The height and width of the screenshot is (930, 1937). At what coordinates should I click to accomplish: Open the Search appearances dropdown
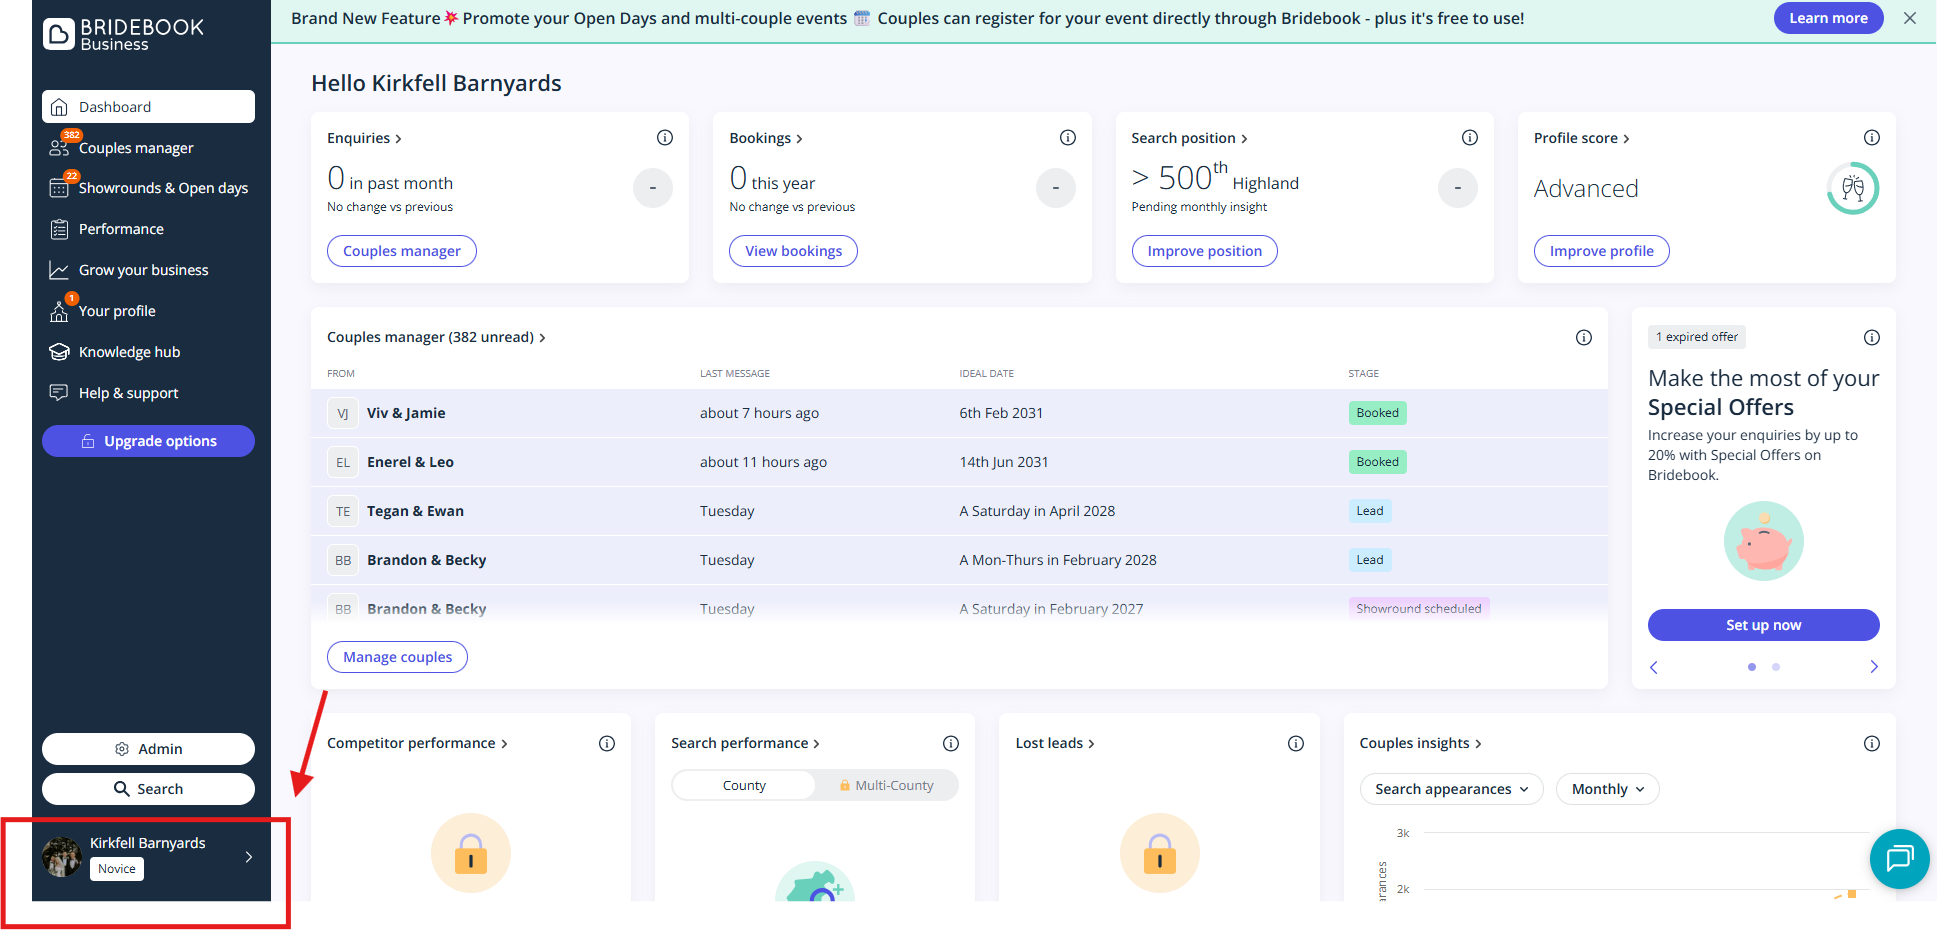1450,790
